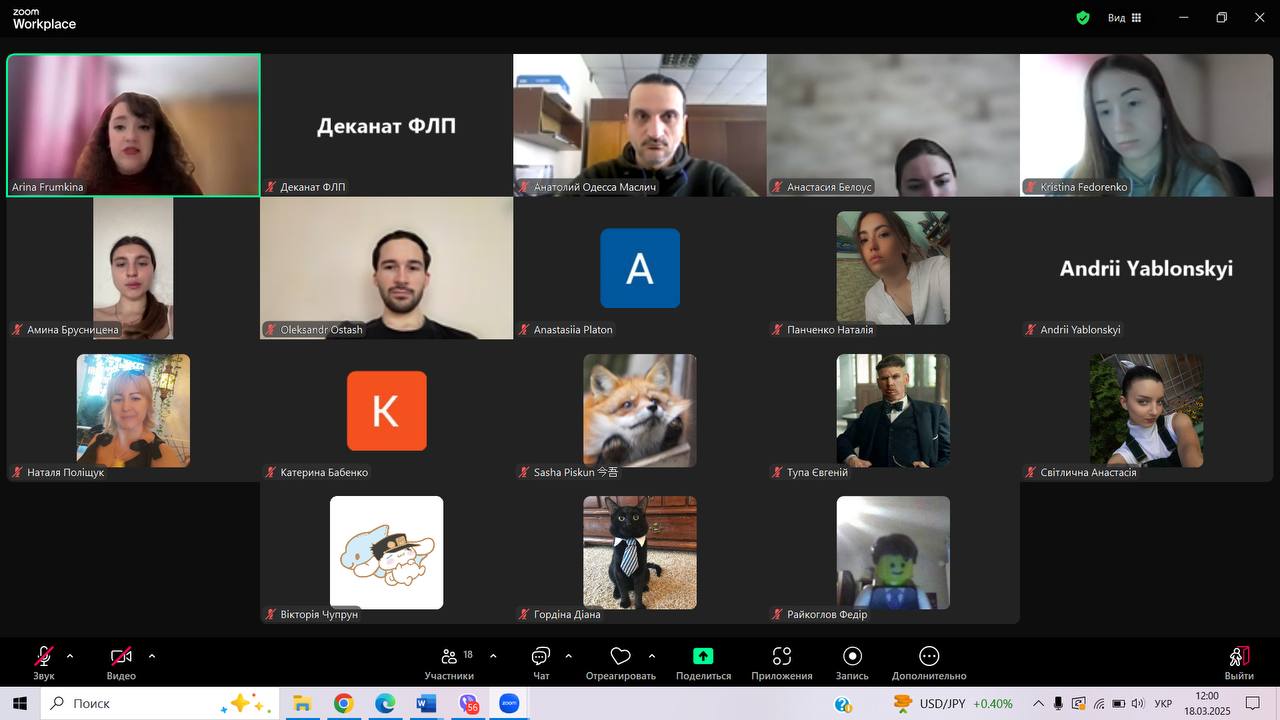
Task: Click the help question mark tray icon
Action: pyautogui.click(x=843, y=704)
